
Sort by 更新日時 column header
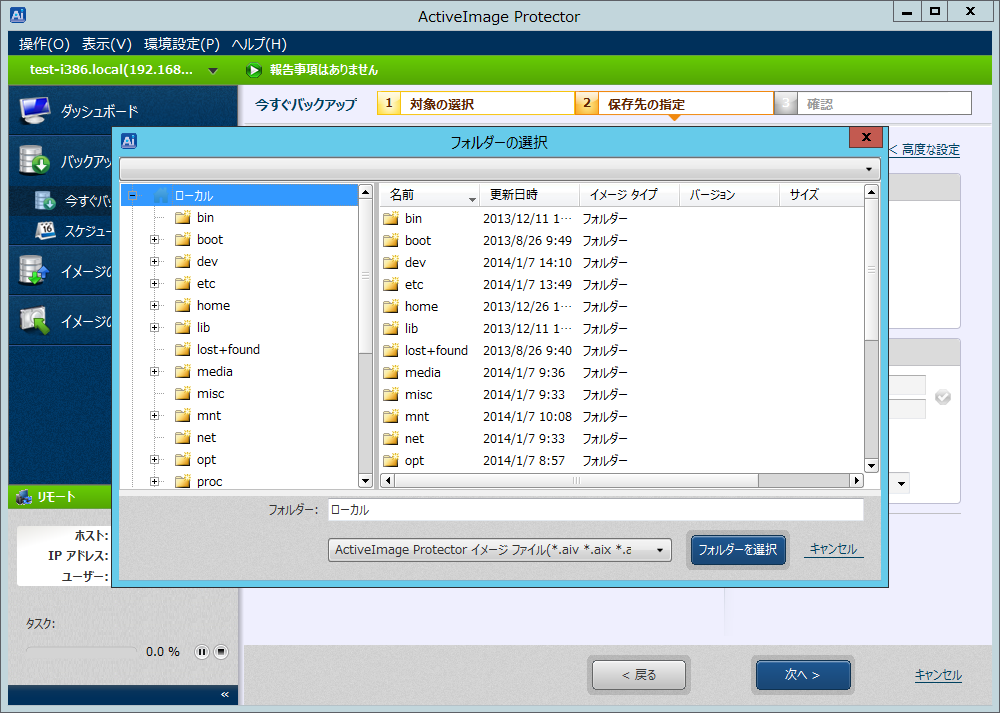tap(529, 195)
